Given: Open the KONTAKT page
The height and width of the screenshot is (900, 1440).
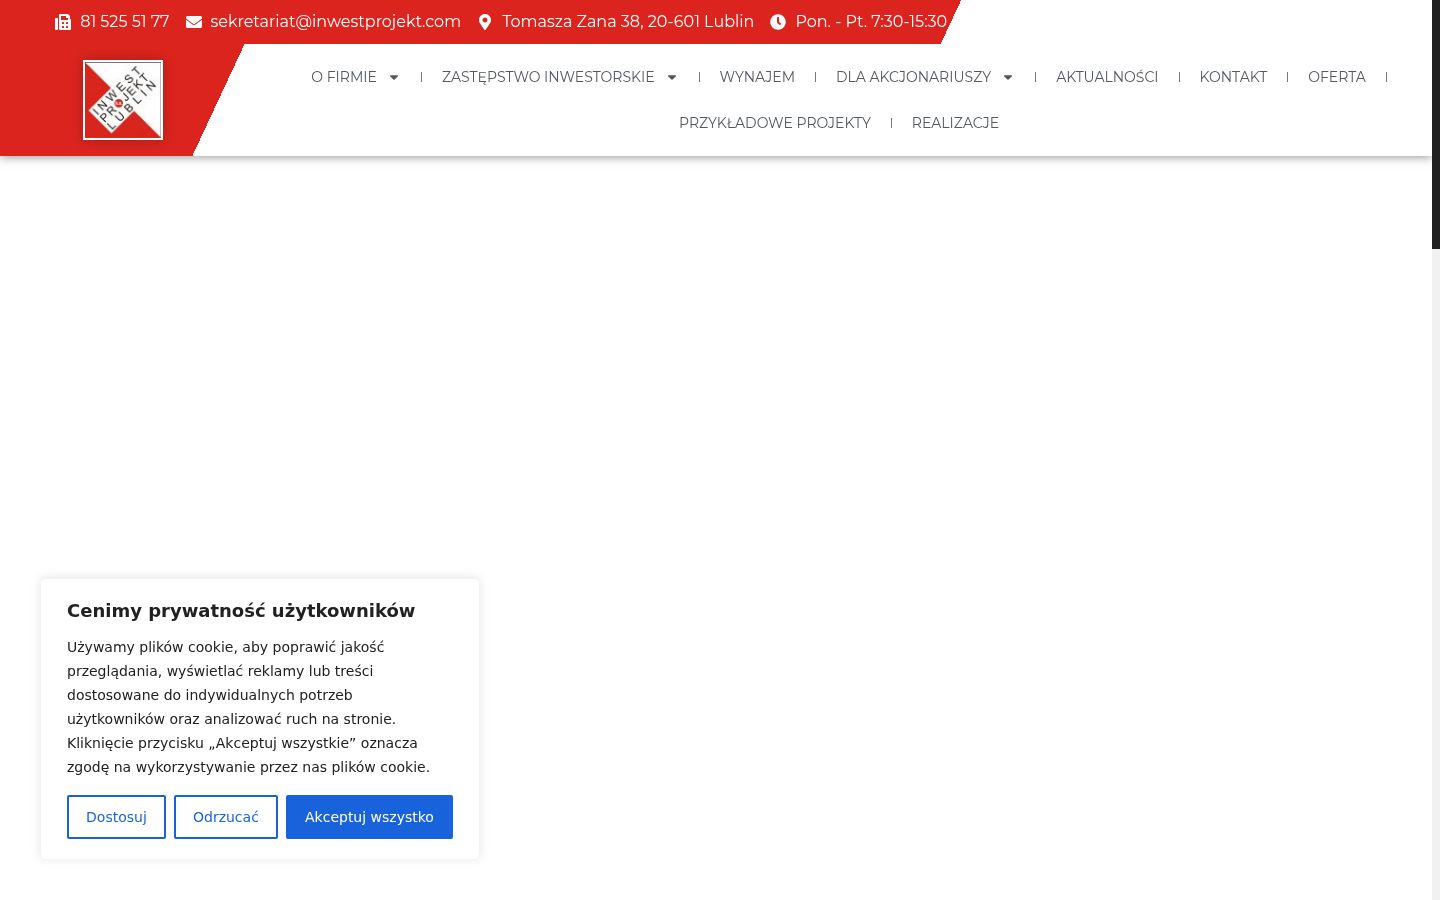Looking at the screenshot, I should click(x=1233, y=77).
